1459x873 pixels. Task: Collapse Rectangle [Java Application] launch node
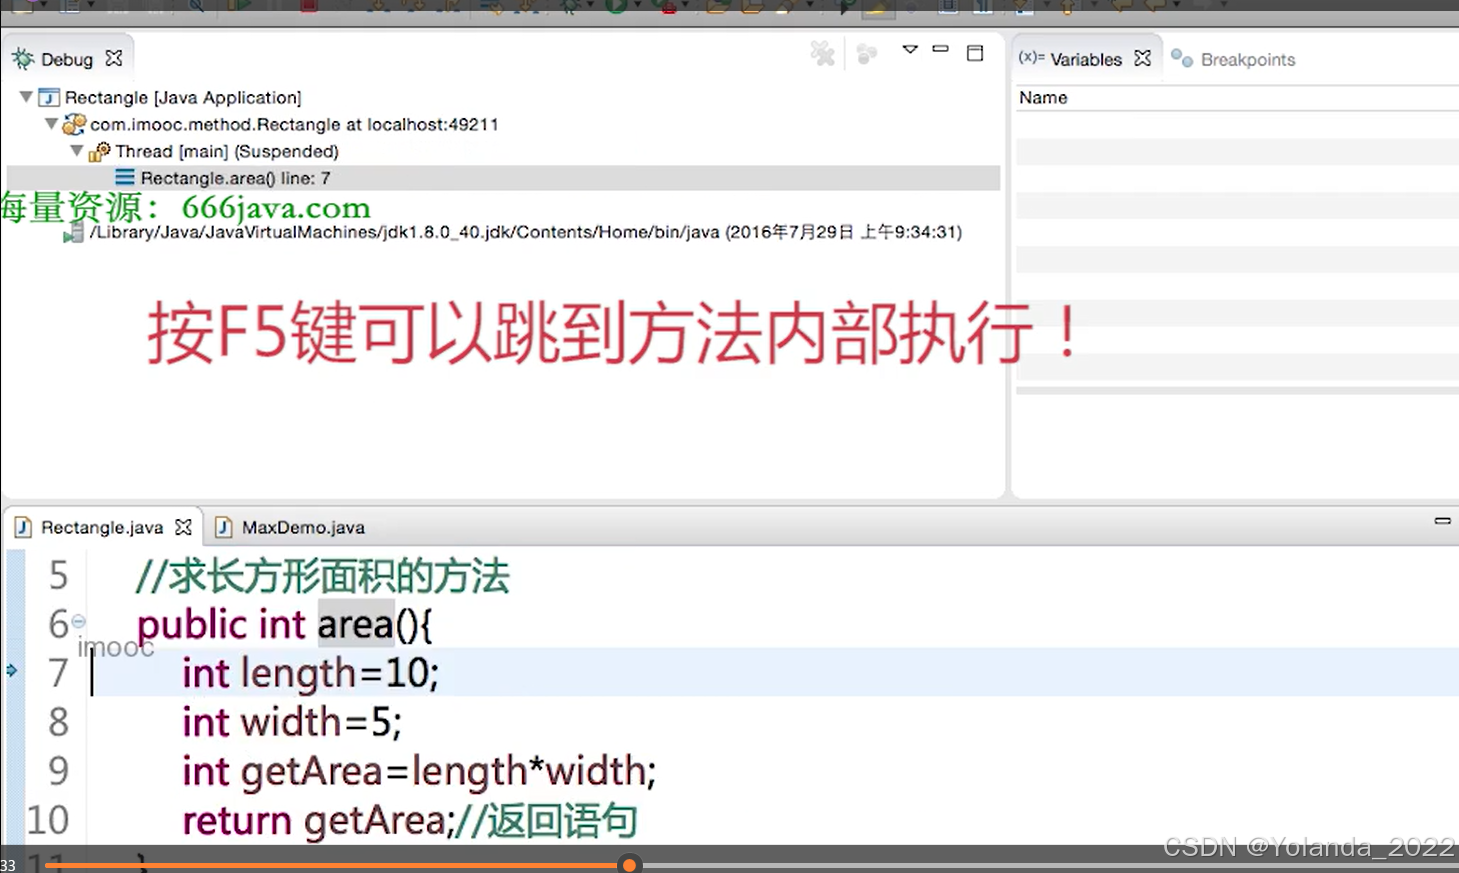pos(26,97)
